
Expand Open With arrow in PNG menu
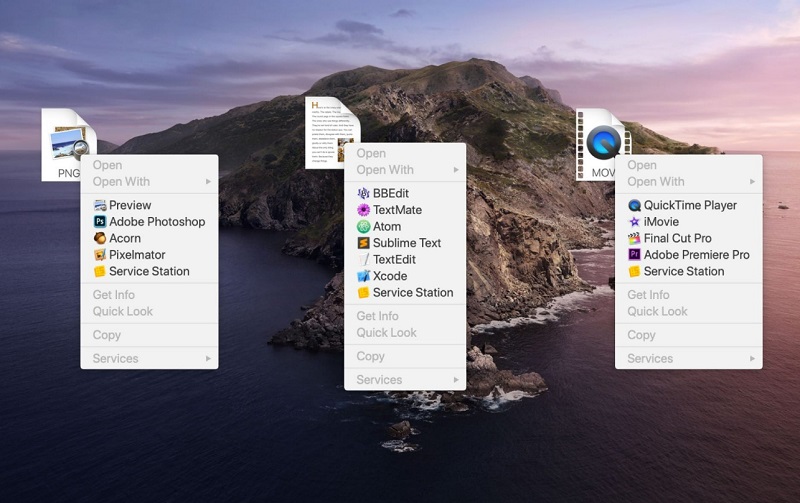click(x=208, y=182)
